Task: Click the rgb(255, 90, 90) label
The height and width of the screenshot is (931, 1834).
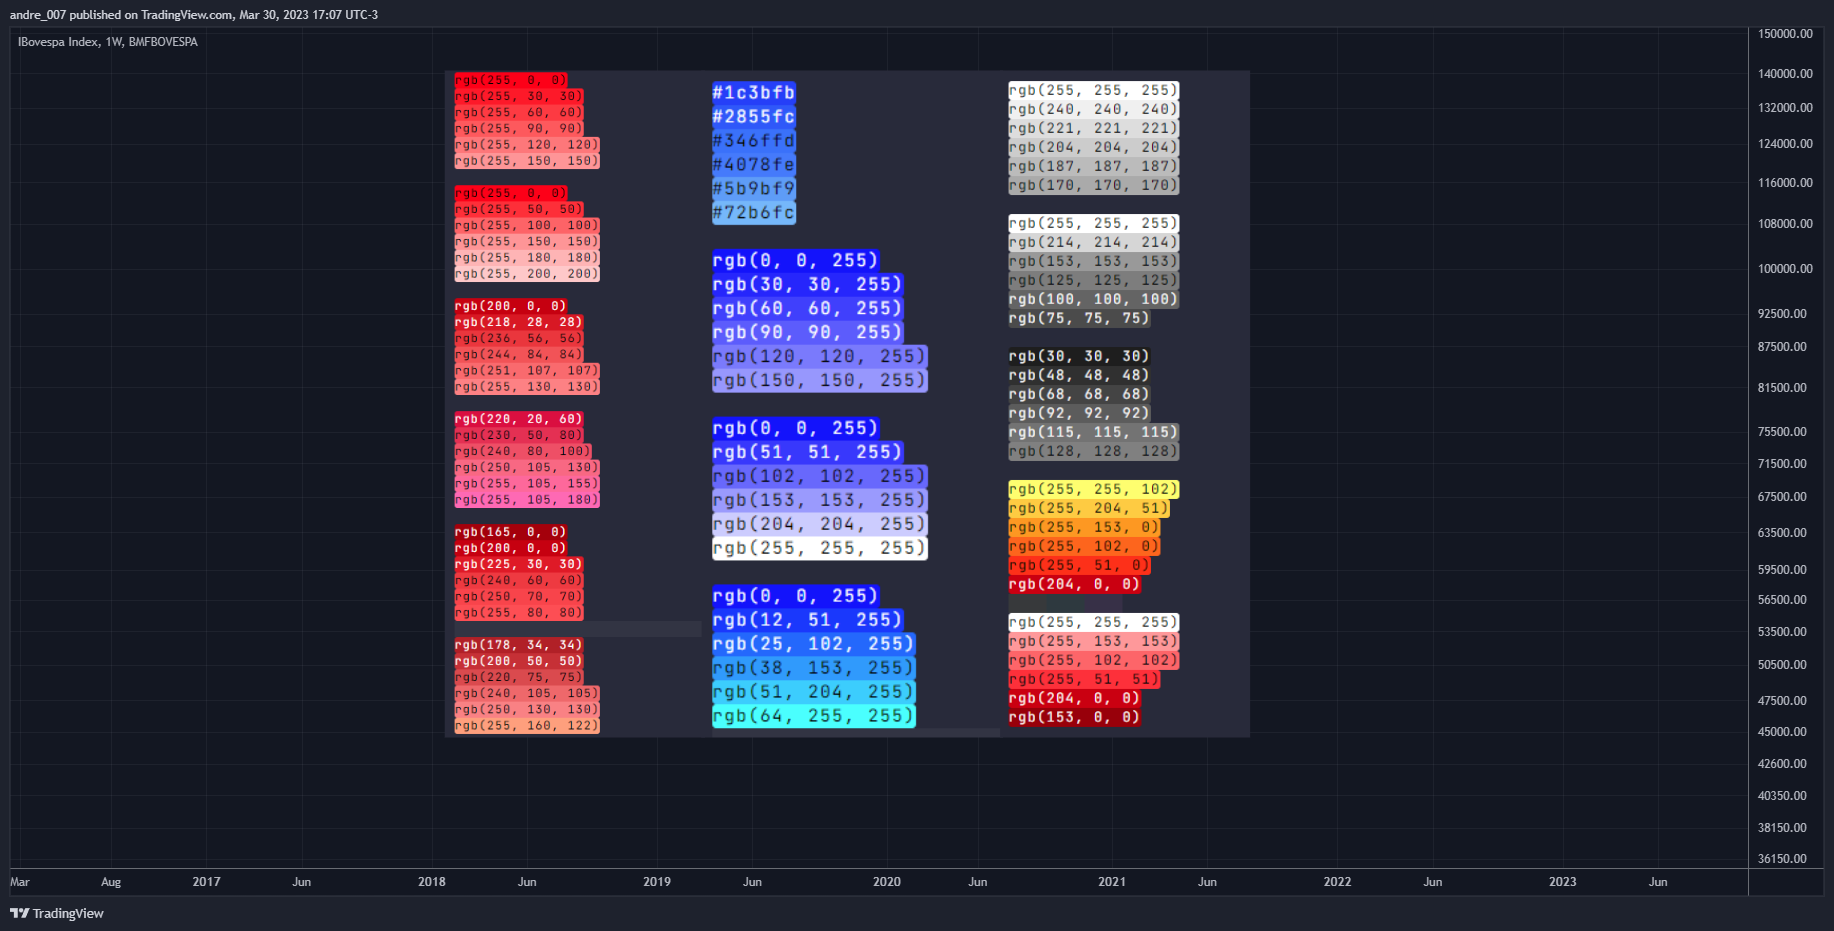Action: tap(519, 128)
